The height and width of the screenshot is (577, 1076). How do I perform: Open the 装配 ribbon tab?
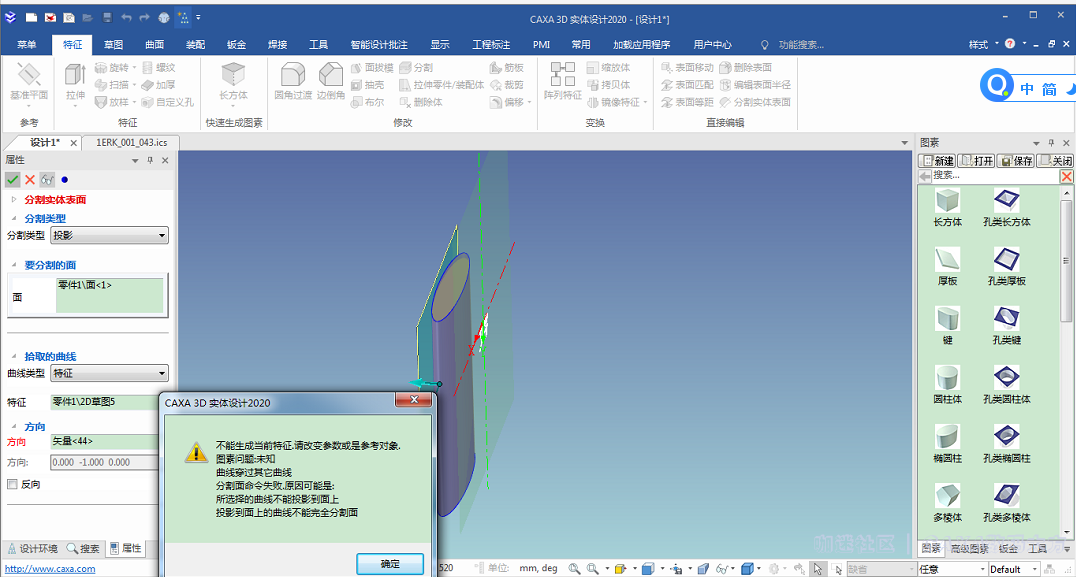point(196,45)
